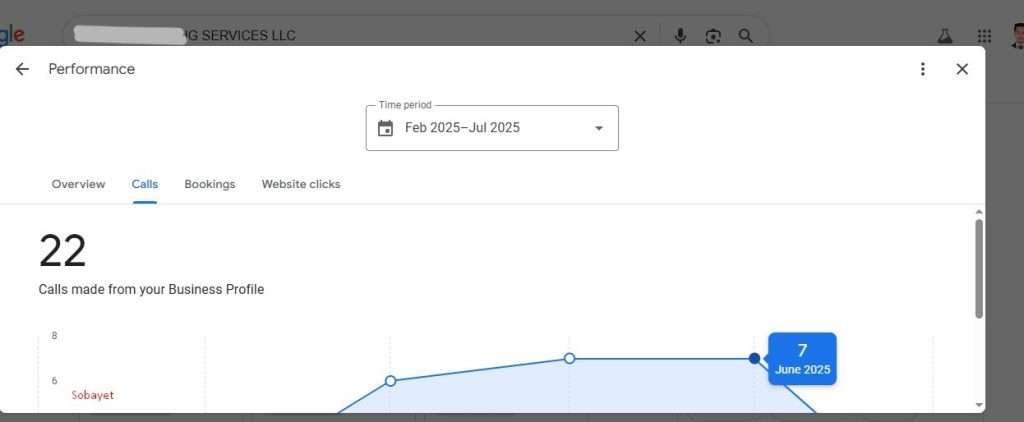Screen dimensions: 1024x422
Task: Click the back arrow beside Performance
Action: (x=22, y=69)
